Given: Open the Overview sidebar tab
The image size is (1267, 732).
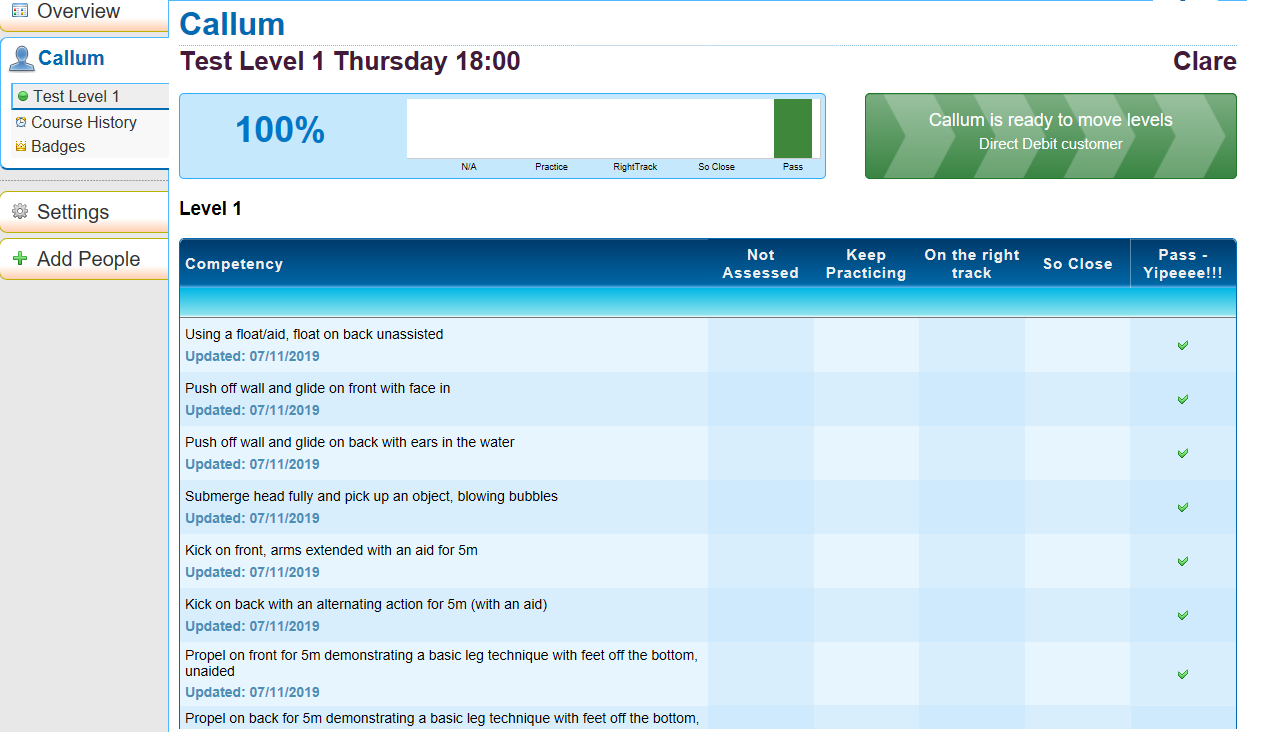Looking at the screenshot, I should [78, 12].
